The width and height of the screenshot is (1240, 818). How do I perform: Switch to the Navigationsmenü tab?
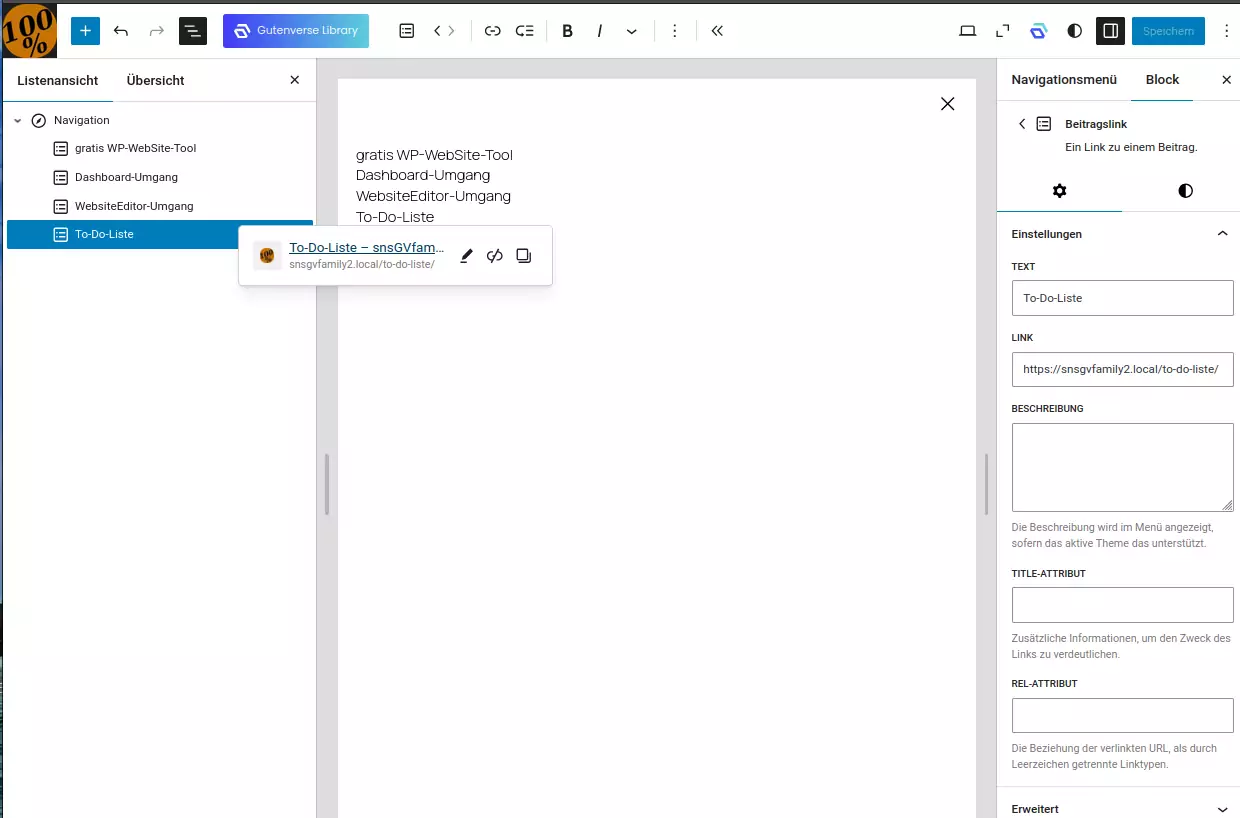pos(1064,80)
